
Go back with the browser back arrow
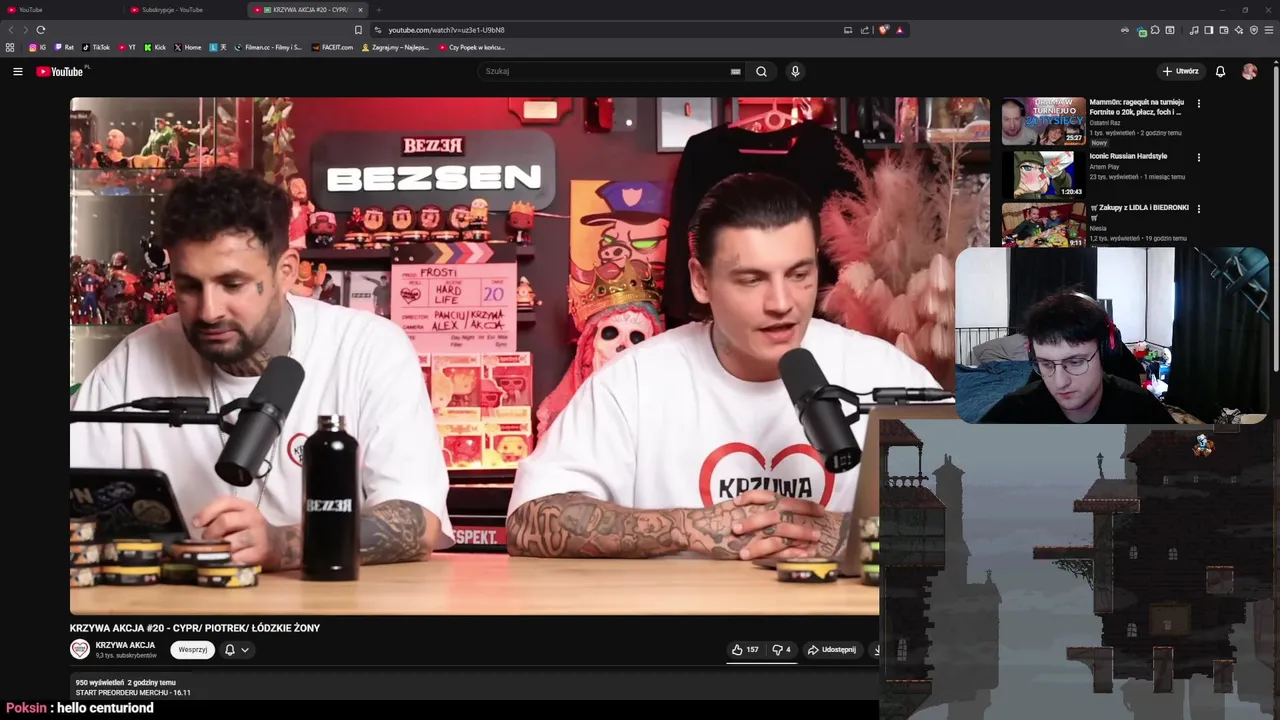pos(11,30)
